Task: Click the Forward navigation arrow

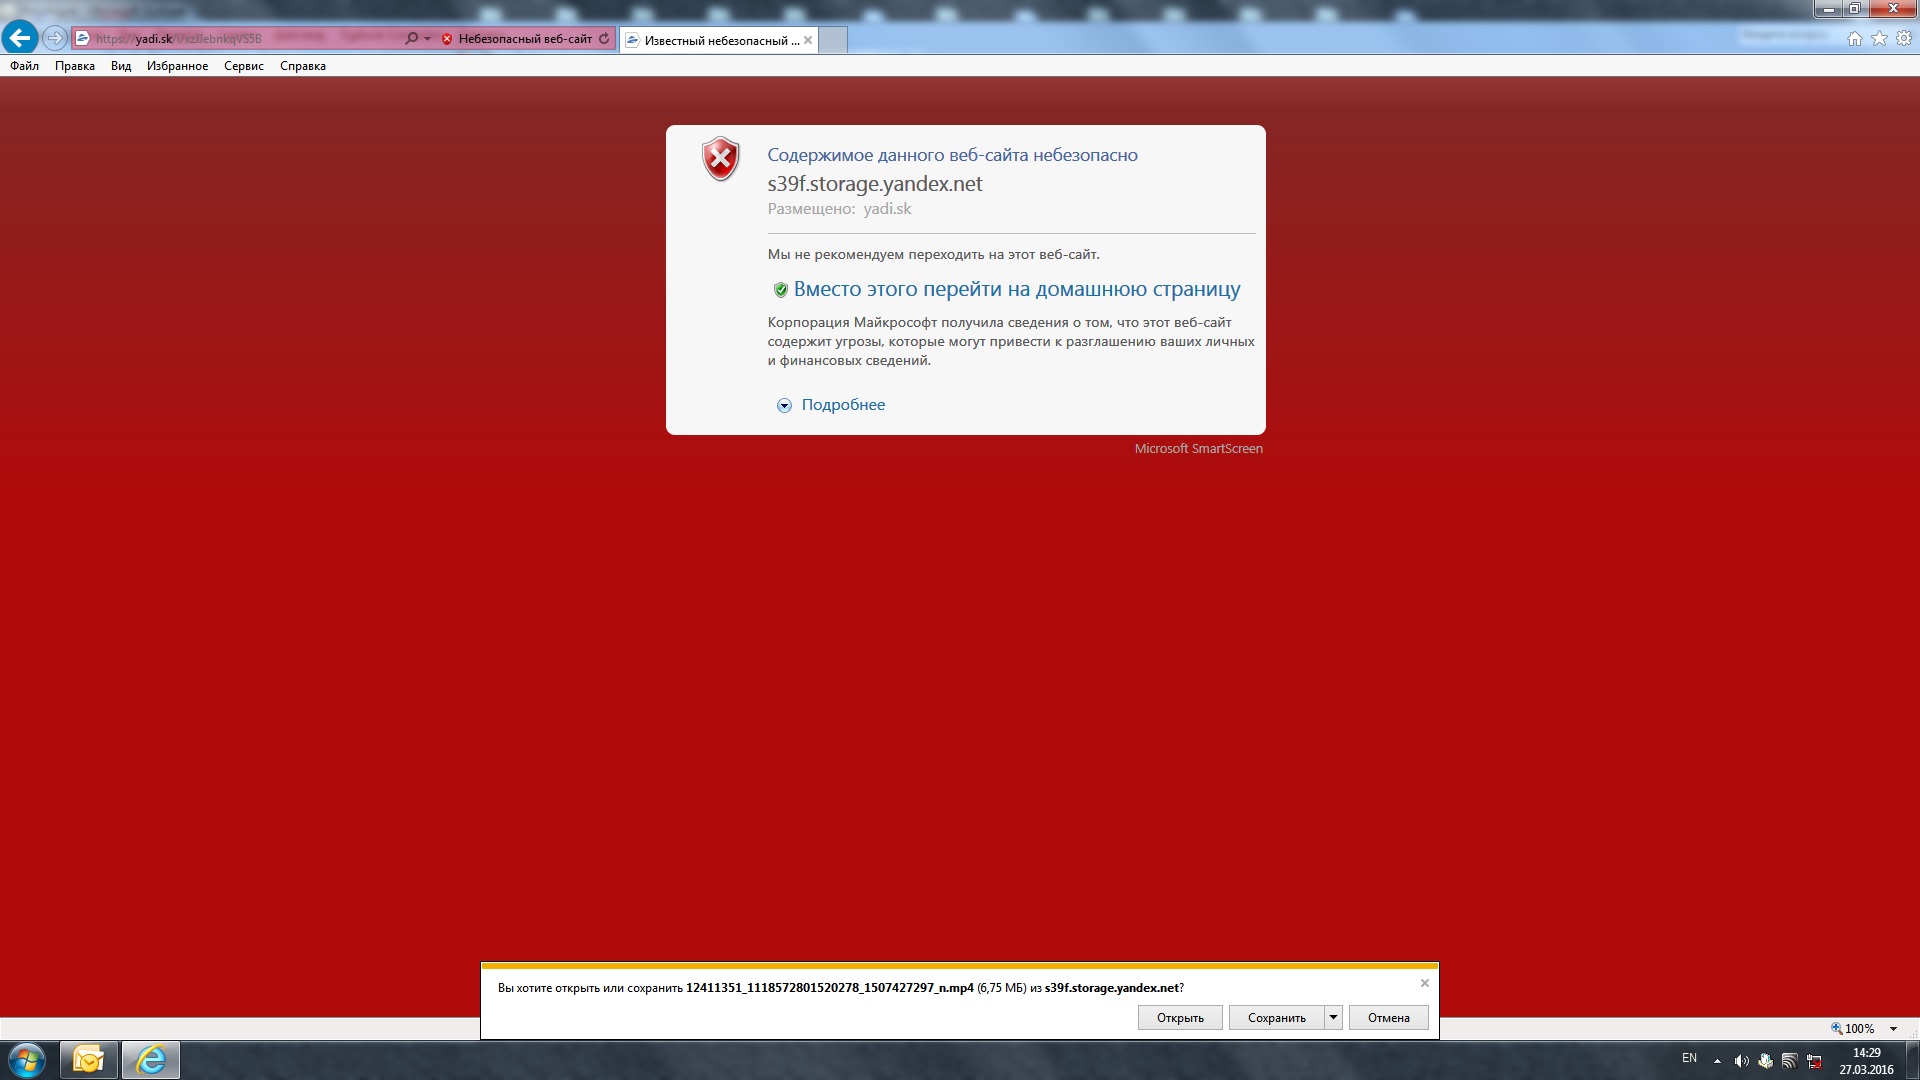Action: pos(55,38)
